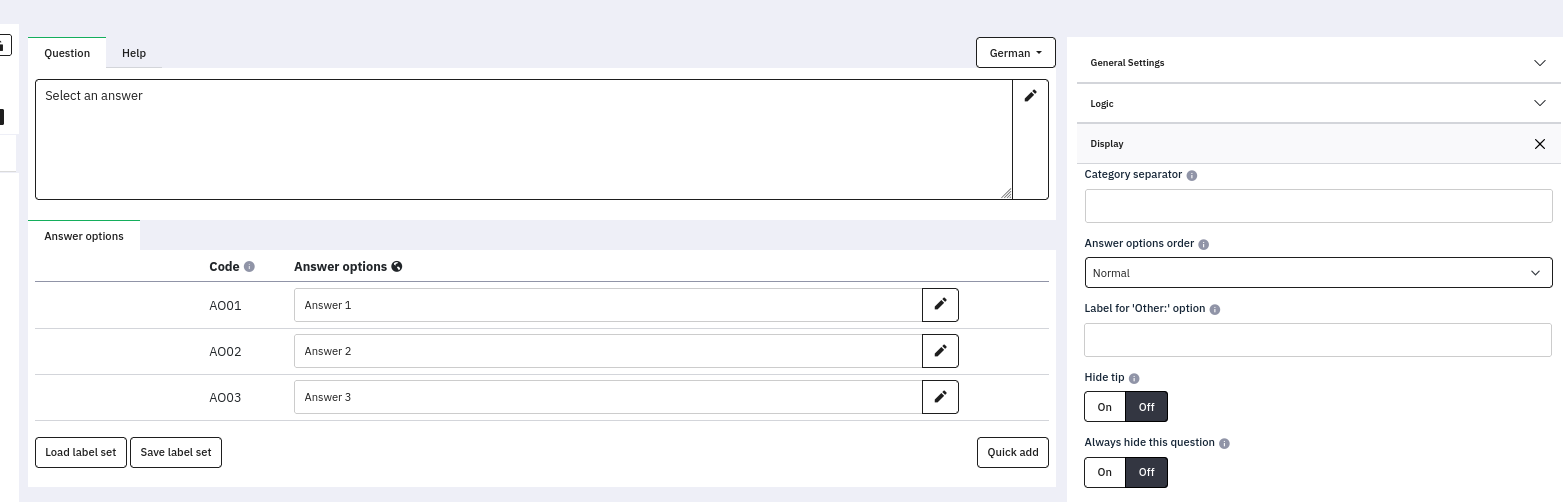The width and height of the screenshot is (1563, 502).
Task: Click the Quick add button
Action: pyautogui.click(x=1012, y=452)
